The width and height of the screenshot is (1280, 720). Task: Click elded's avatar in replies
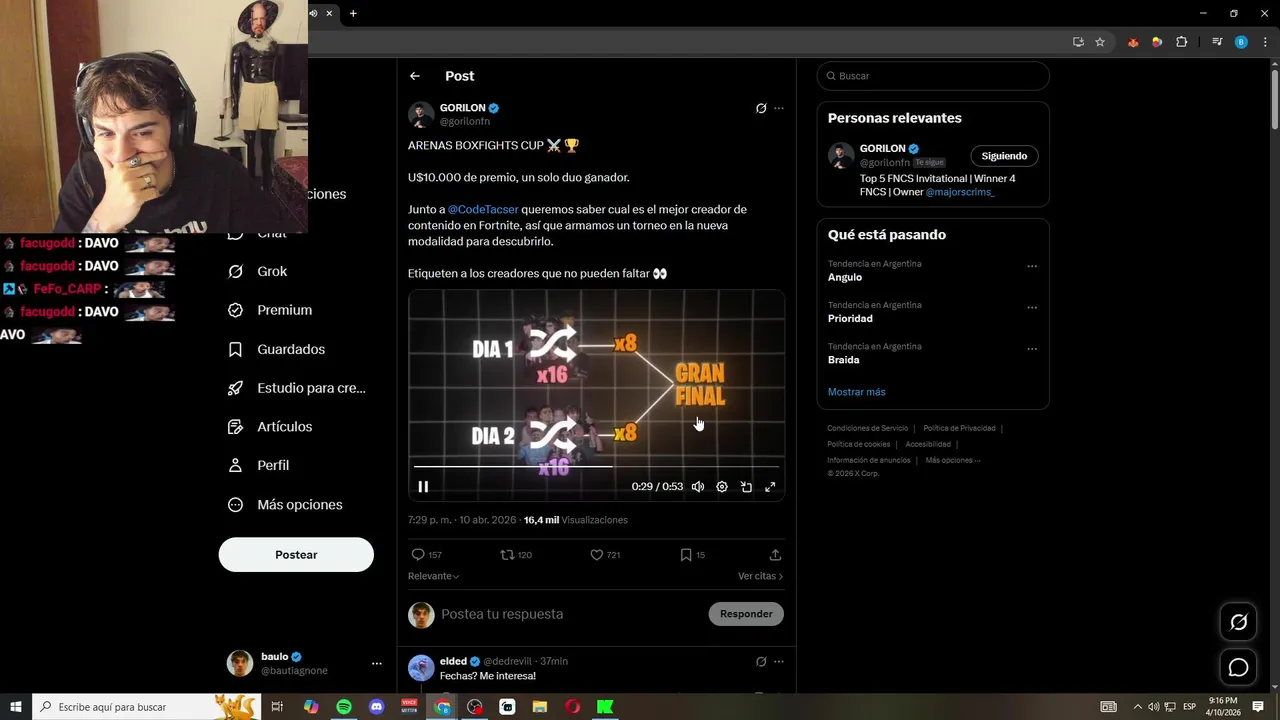click(421, 668)
